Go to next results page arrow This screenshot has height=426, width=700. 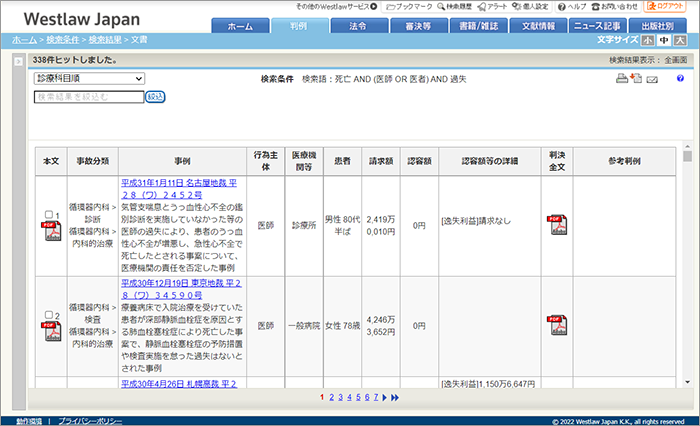[x=384, y=397]
